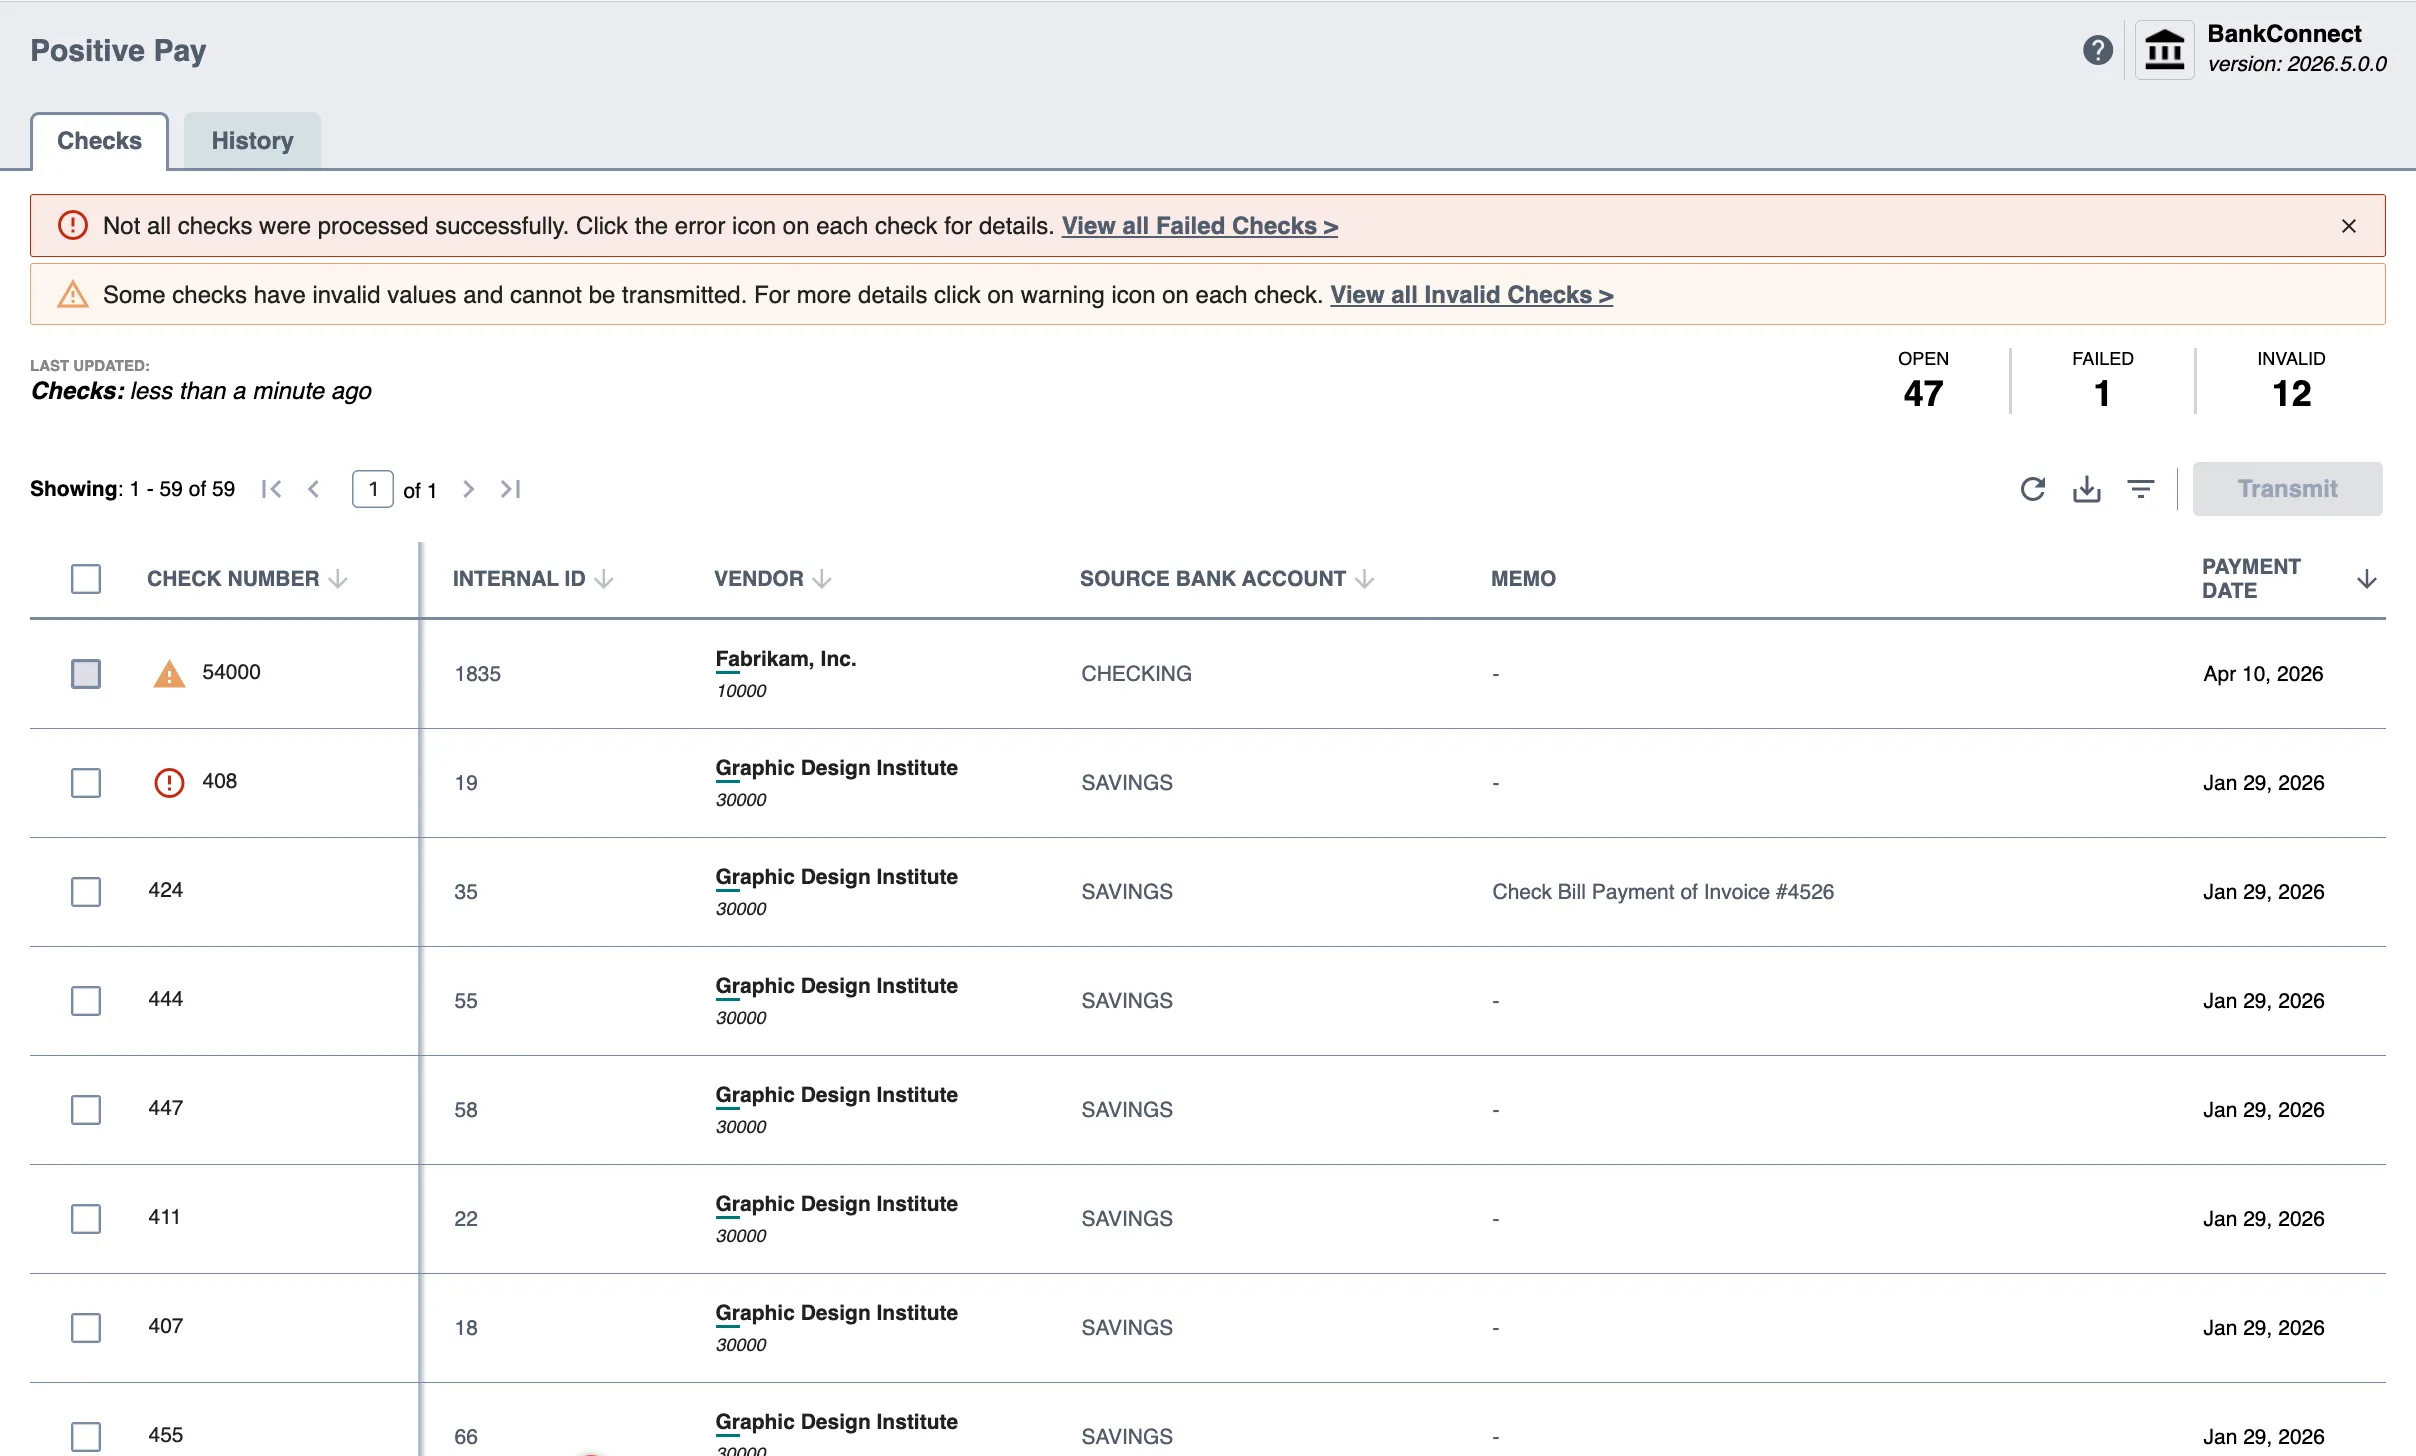The image size is (2416, 1456).
Task: Click the orange warning triangle in the invalid checks banner
Action: tap(72, 295)
